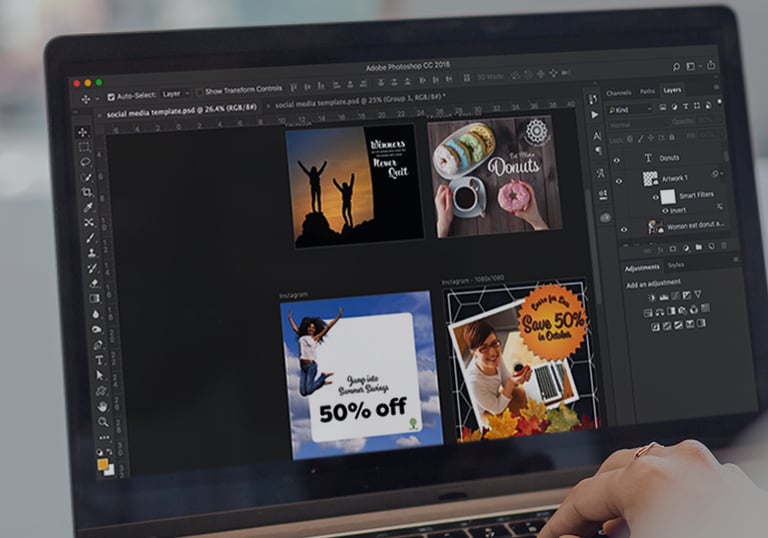Open the Styles tab
The width and height of the screenshot is (768, 538).
(675, 265)
